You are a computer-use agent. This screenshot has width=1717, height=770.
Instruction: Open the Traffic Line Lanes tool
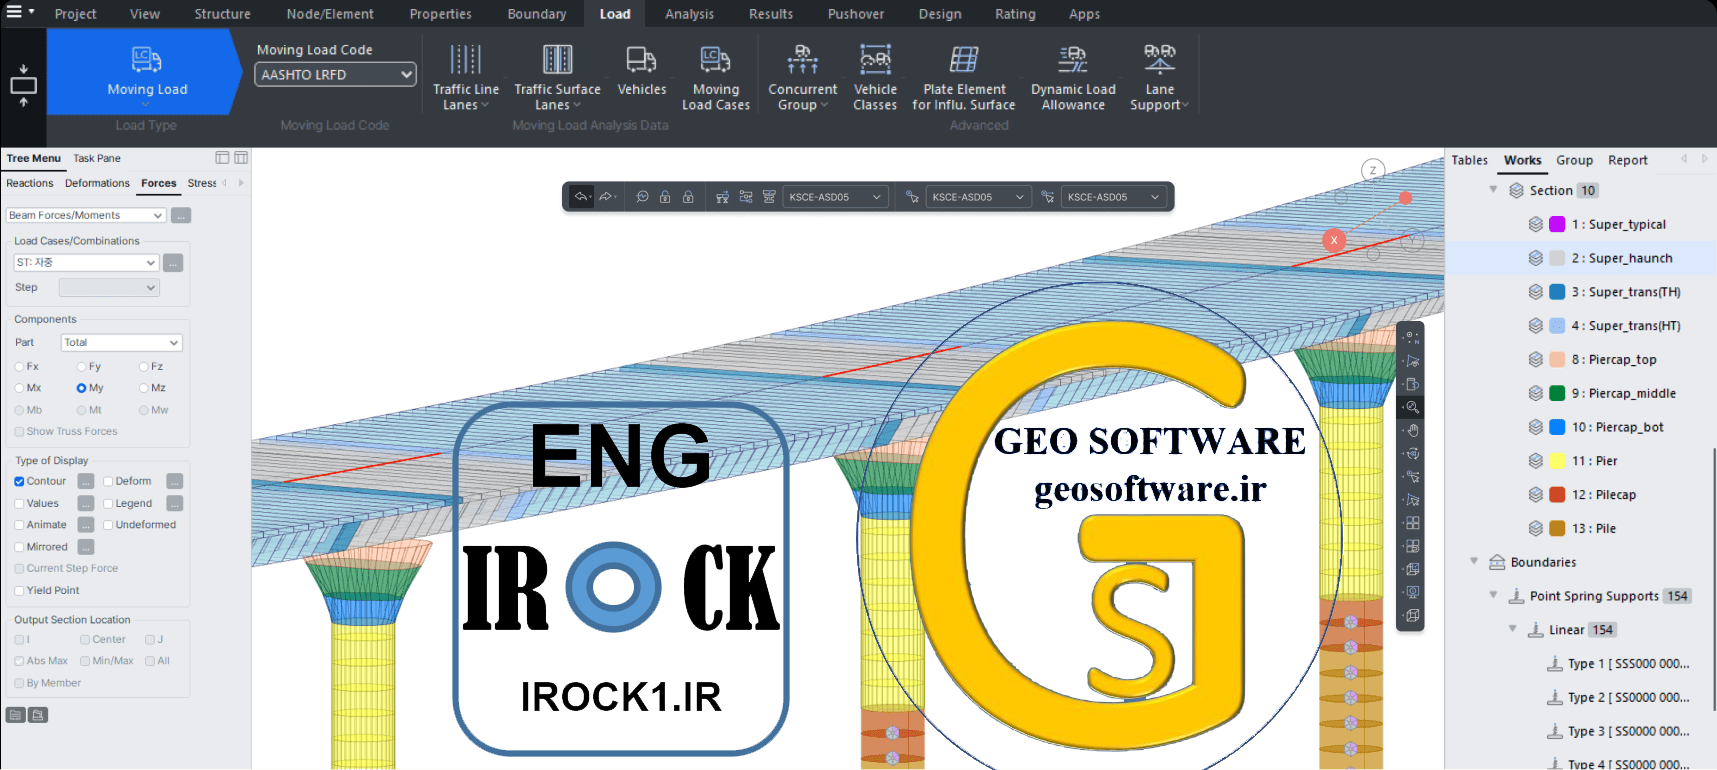pos(465,77)
